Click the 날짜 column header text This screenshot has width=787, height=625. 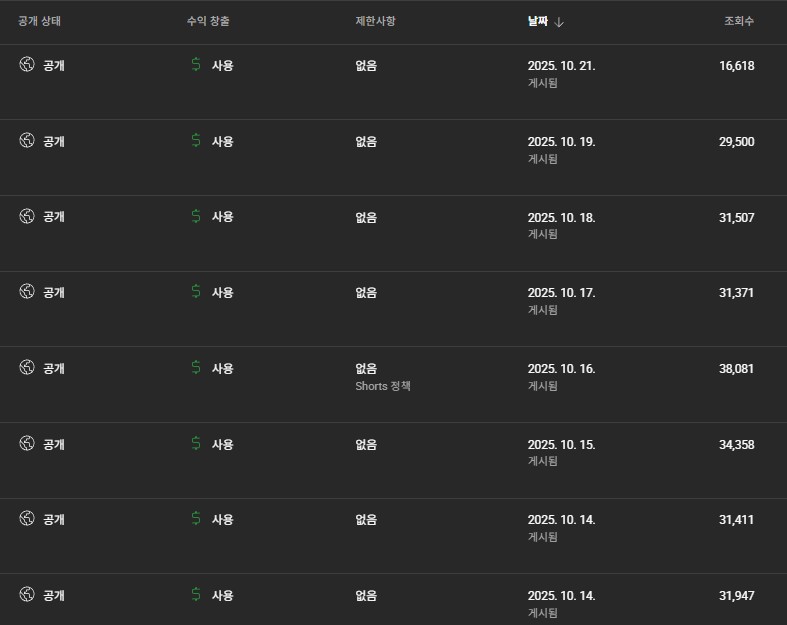click(x=538, y=21)
